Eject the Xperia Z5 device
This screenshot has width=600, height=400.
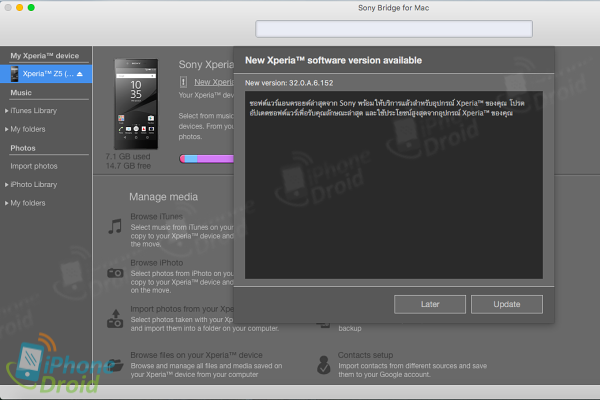(x=80, y=74)
